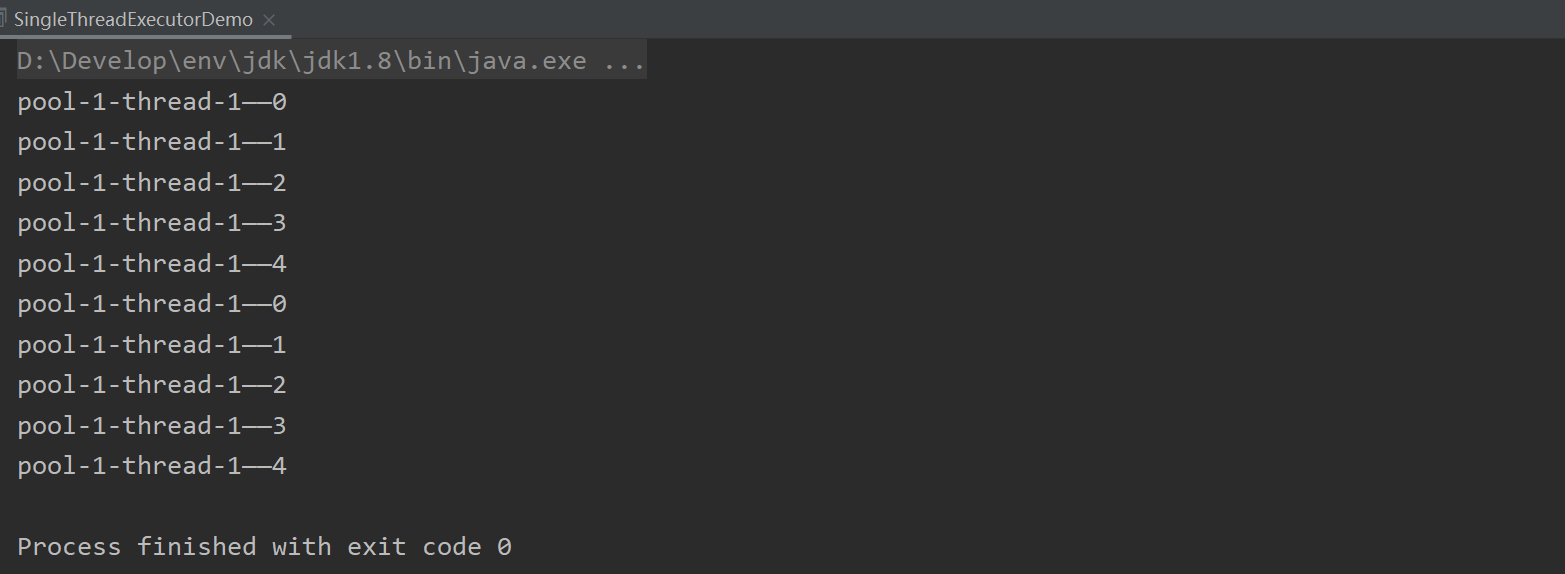Select second pool-1-thread-1——1 output line
Screen dimensions: 1565x574
(152, 345)
